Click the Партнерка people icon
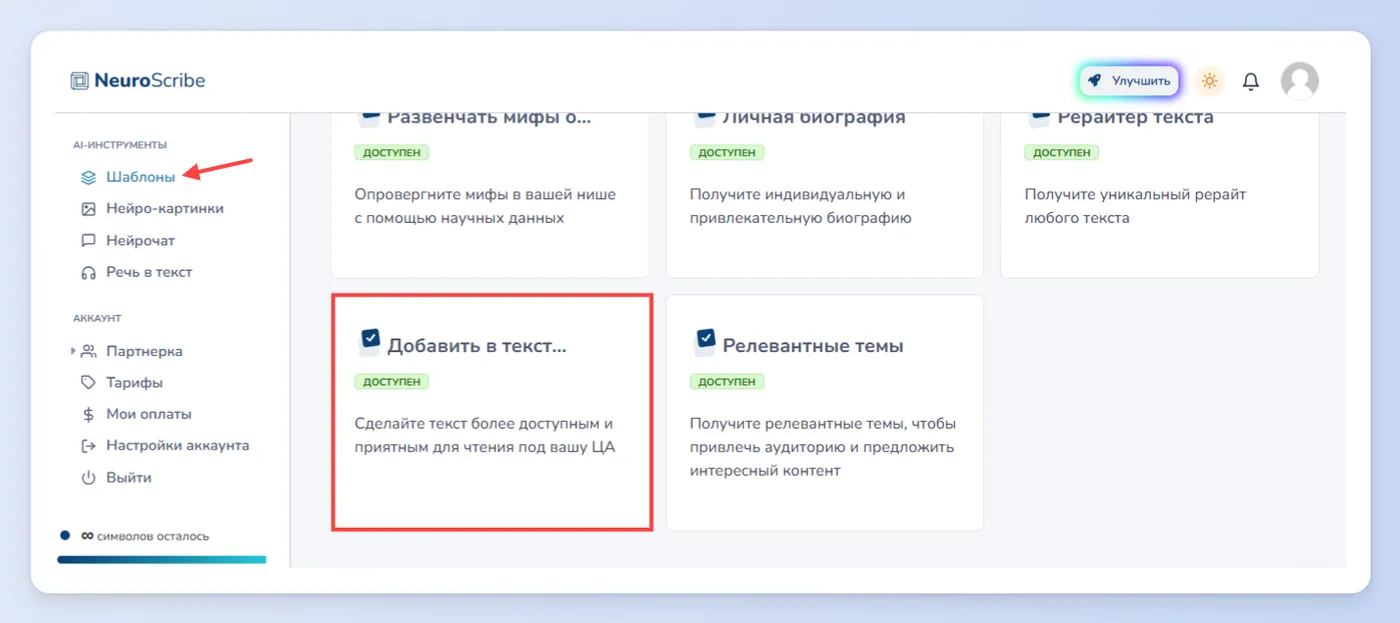Viewport: 1400px width, 623px height. click(x=88, y=351)
